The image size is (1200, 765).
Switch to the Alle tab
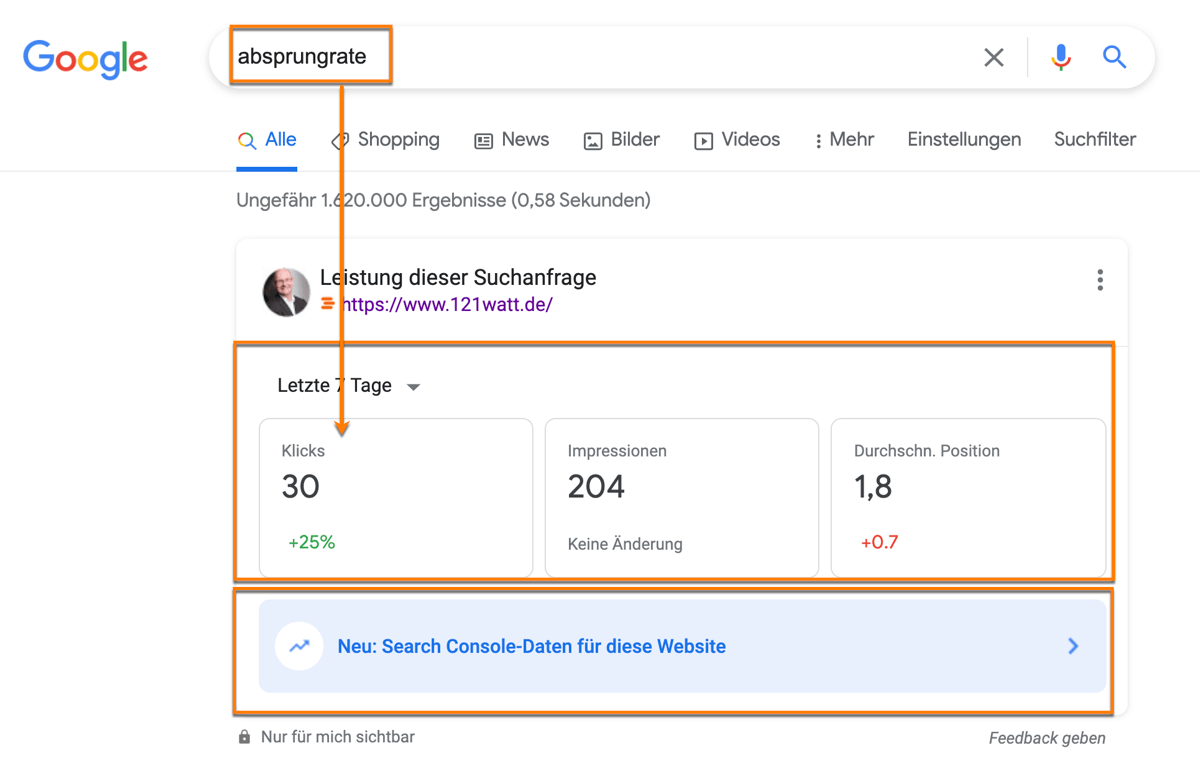point(267,140)
